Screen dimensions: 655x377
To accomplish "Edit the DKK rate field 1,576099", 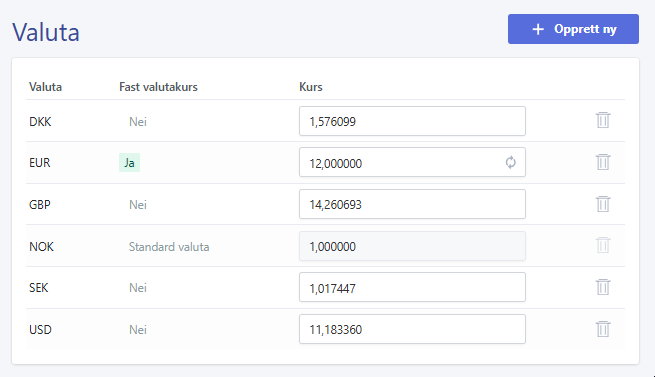I will (412, 121).
